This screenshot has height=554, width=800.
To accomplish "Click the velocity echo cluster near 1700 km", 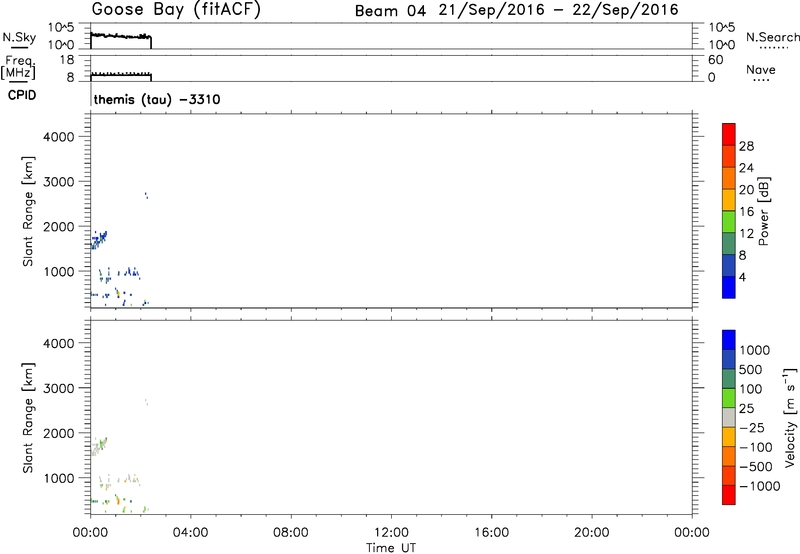I will pos(98,446).
